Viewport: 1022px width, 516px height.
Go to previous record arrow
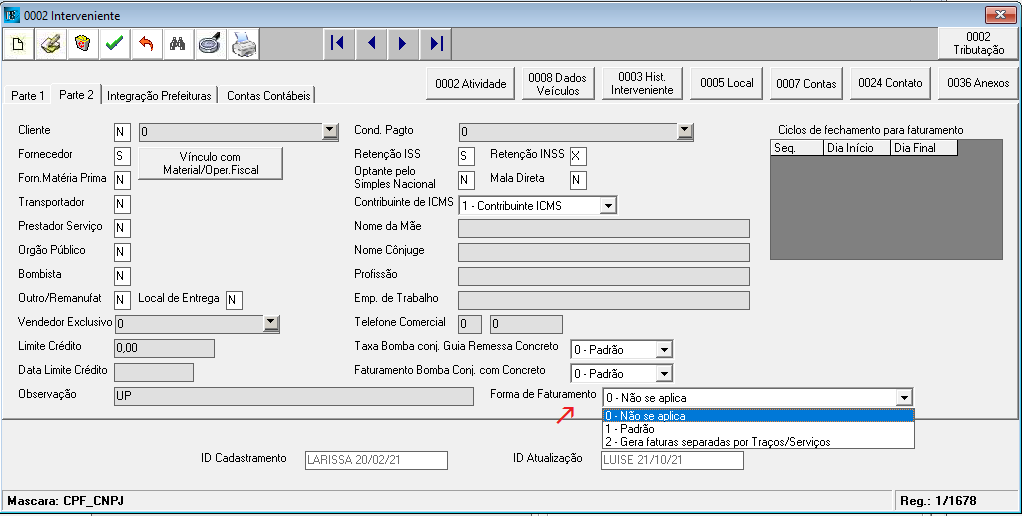[x=371, y=44]
